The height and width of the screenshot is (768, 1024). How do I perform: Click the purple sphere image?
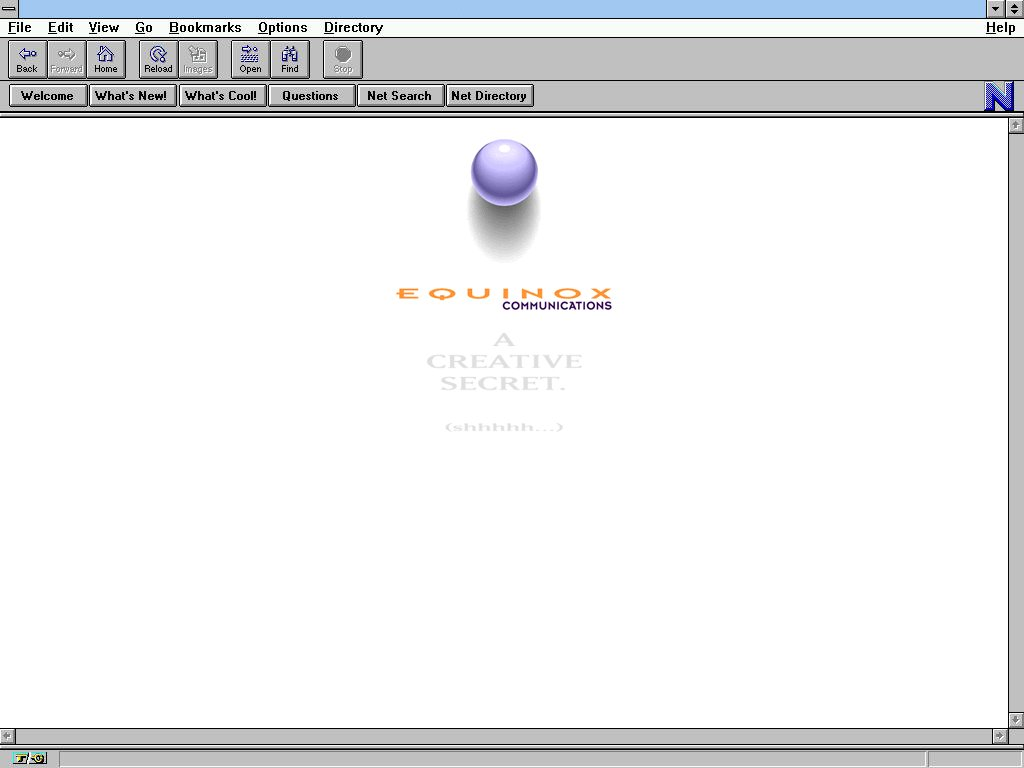504,173
